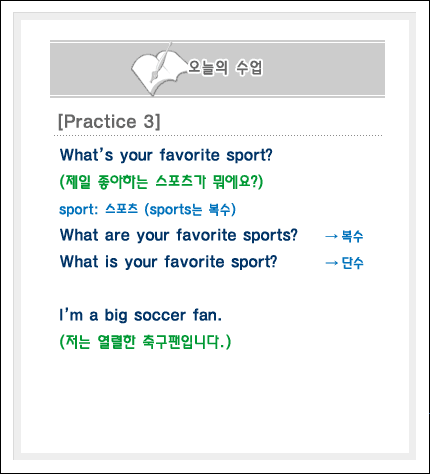The height and width of the screenshot is (474, 430).
Task: Click "What are your favorite sports?" line
Action: click(178, 235)
